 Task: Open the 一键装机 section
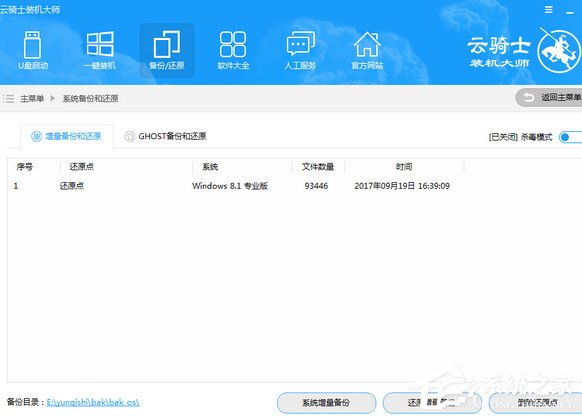[99, 50]
